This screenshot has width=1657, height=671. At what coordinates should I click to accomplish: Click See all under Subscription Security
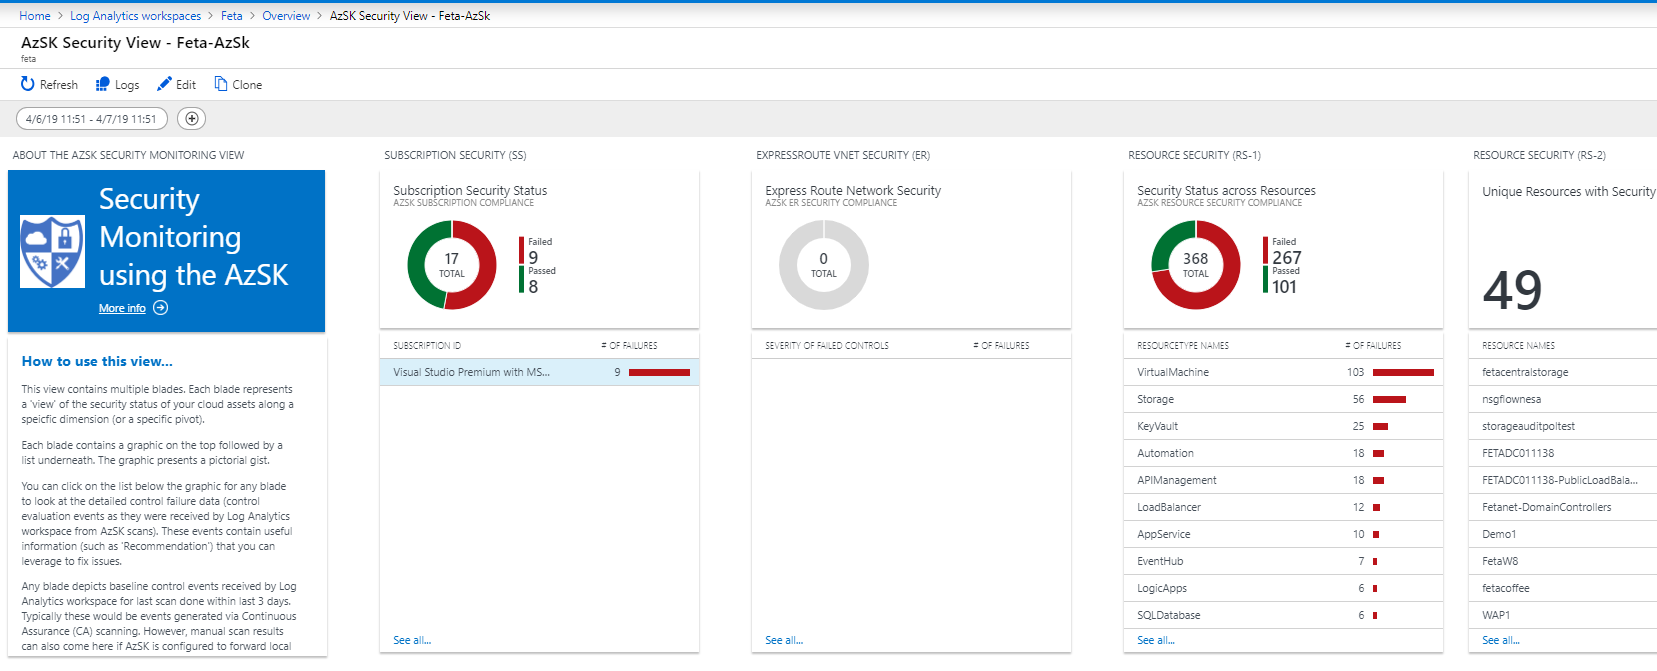coord(412,640)
